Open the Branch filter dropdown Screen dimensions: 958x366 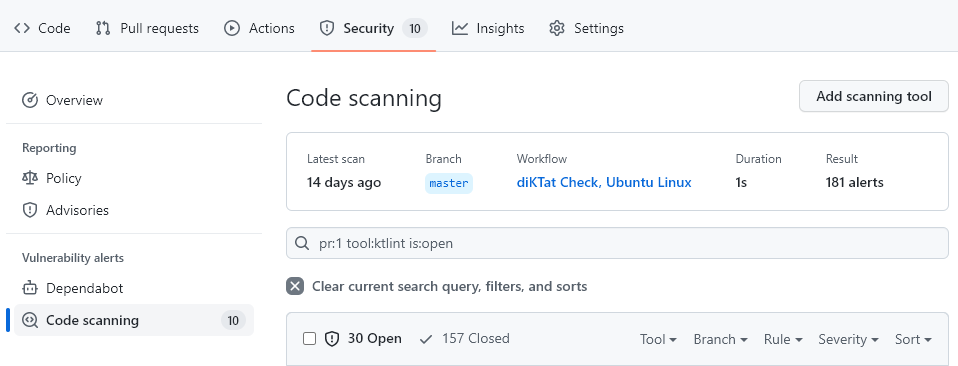pos(720,339)
